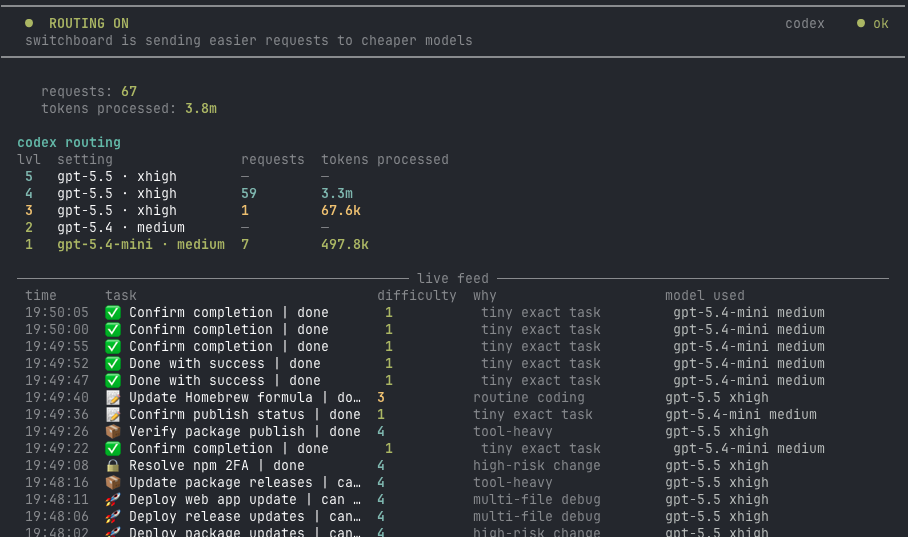Click the why column header
Image resolution: width=908 pixels, height=537 pixels.
(485, 296)
